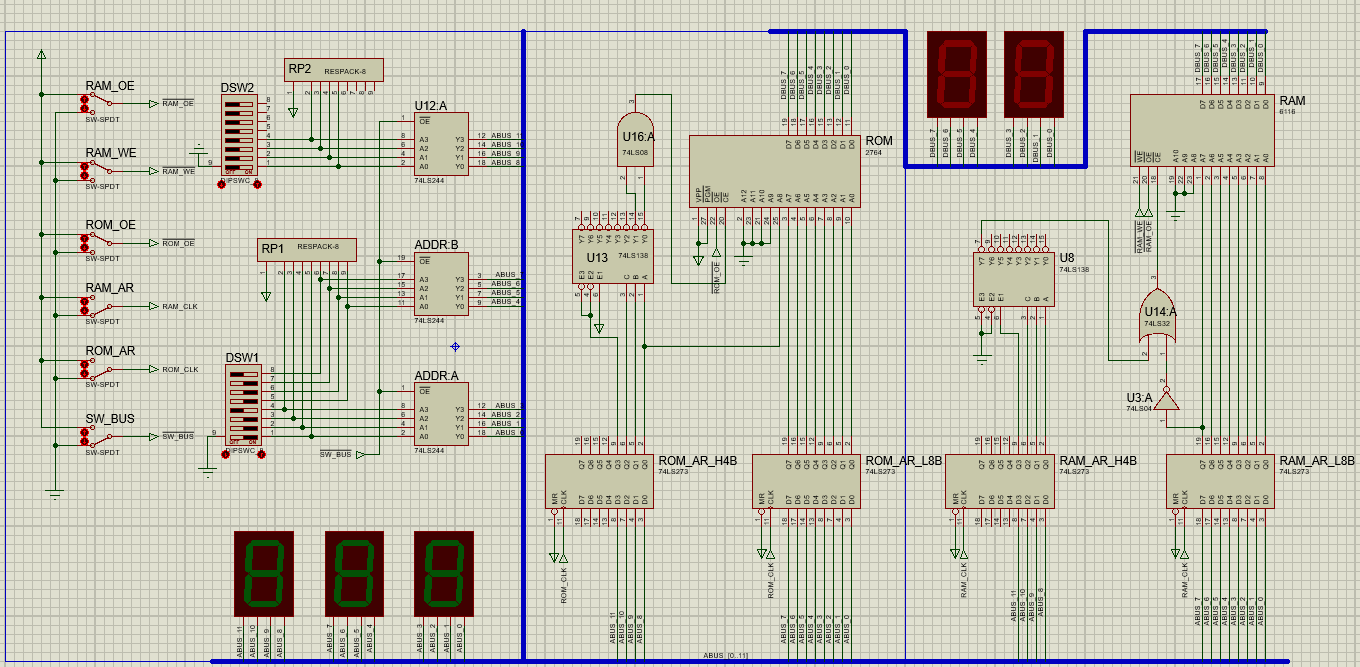
Task: Select the RP2 RESPACK-8 resistor pack
Action: 334,71
